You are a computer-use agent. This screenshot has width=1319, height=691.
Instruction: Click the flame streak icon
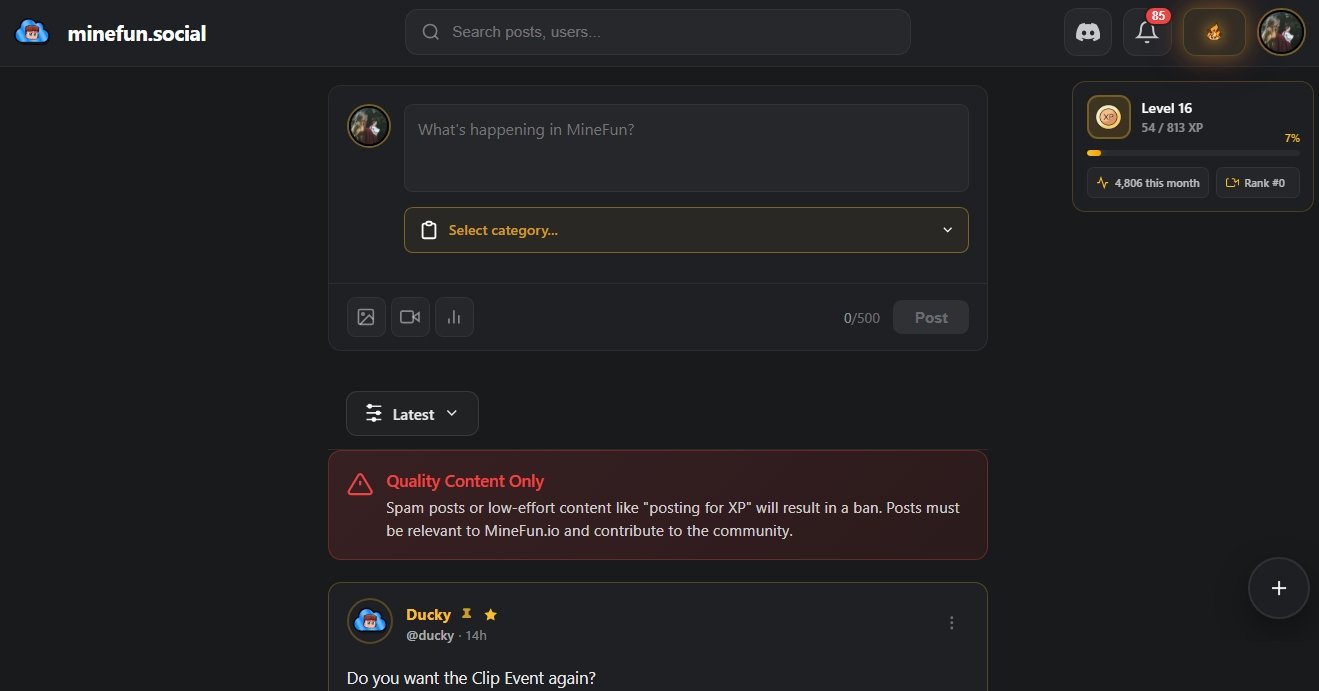(1214, 32)
